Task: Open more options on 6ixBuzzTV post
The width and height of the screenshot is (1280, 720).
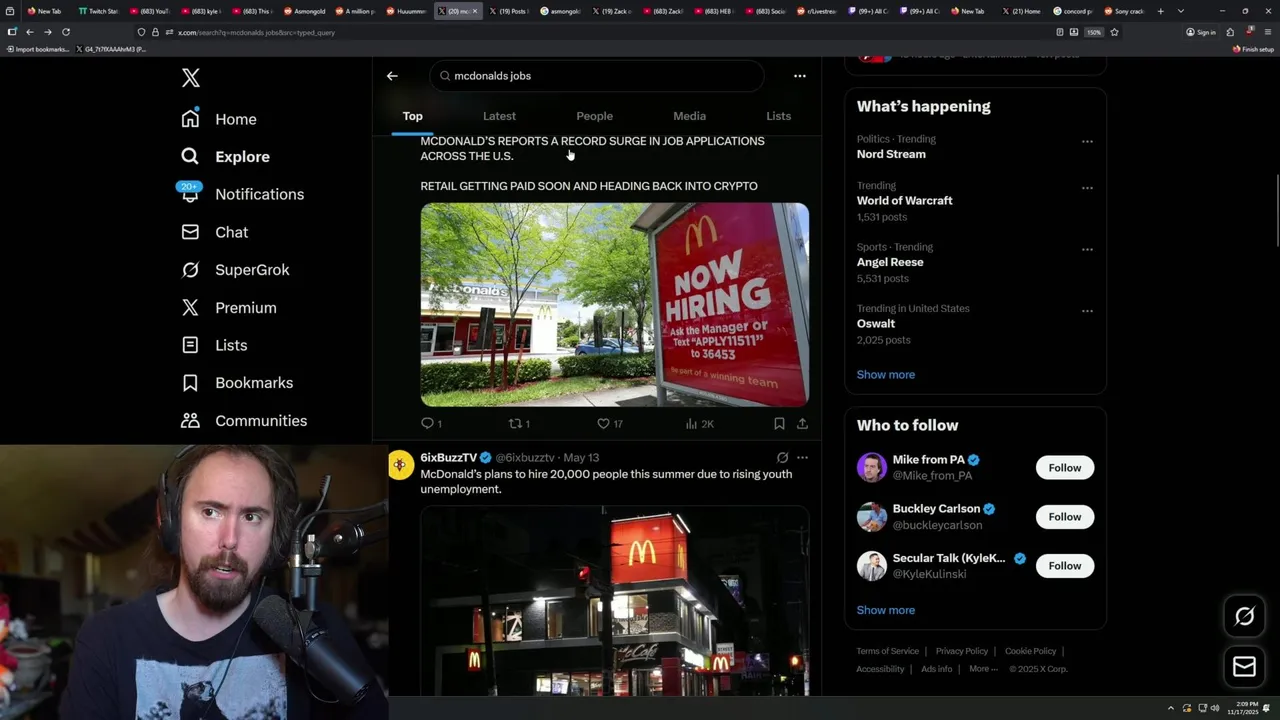Action: (x=802, y=458)
